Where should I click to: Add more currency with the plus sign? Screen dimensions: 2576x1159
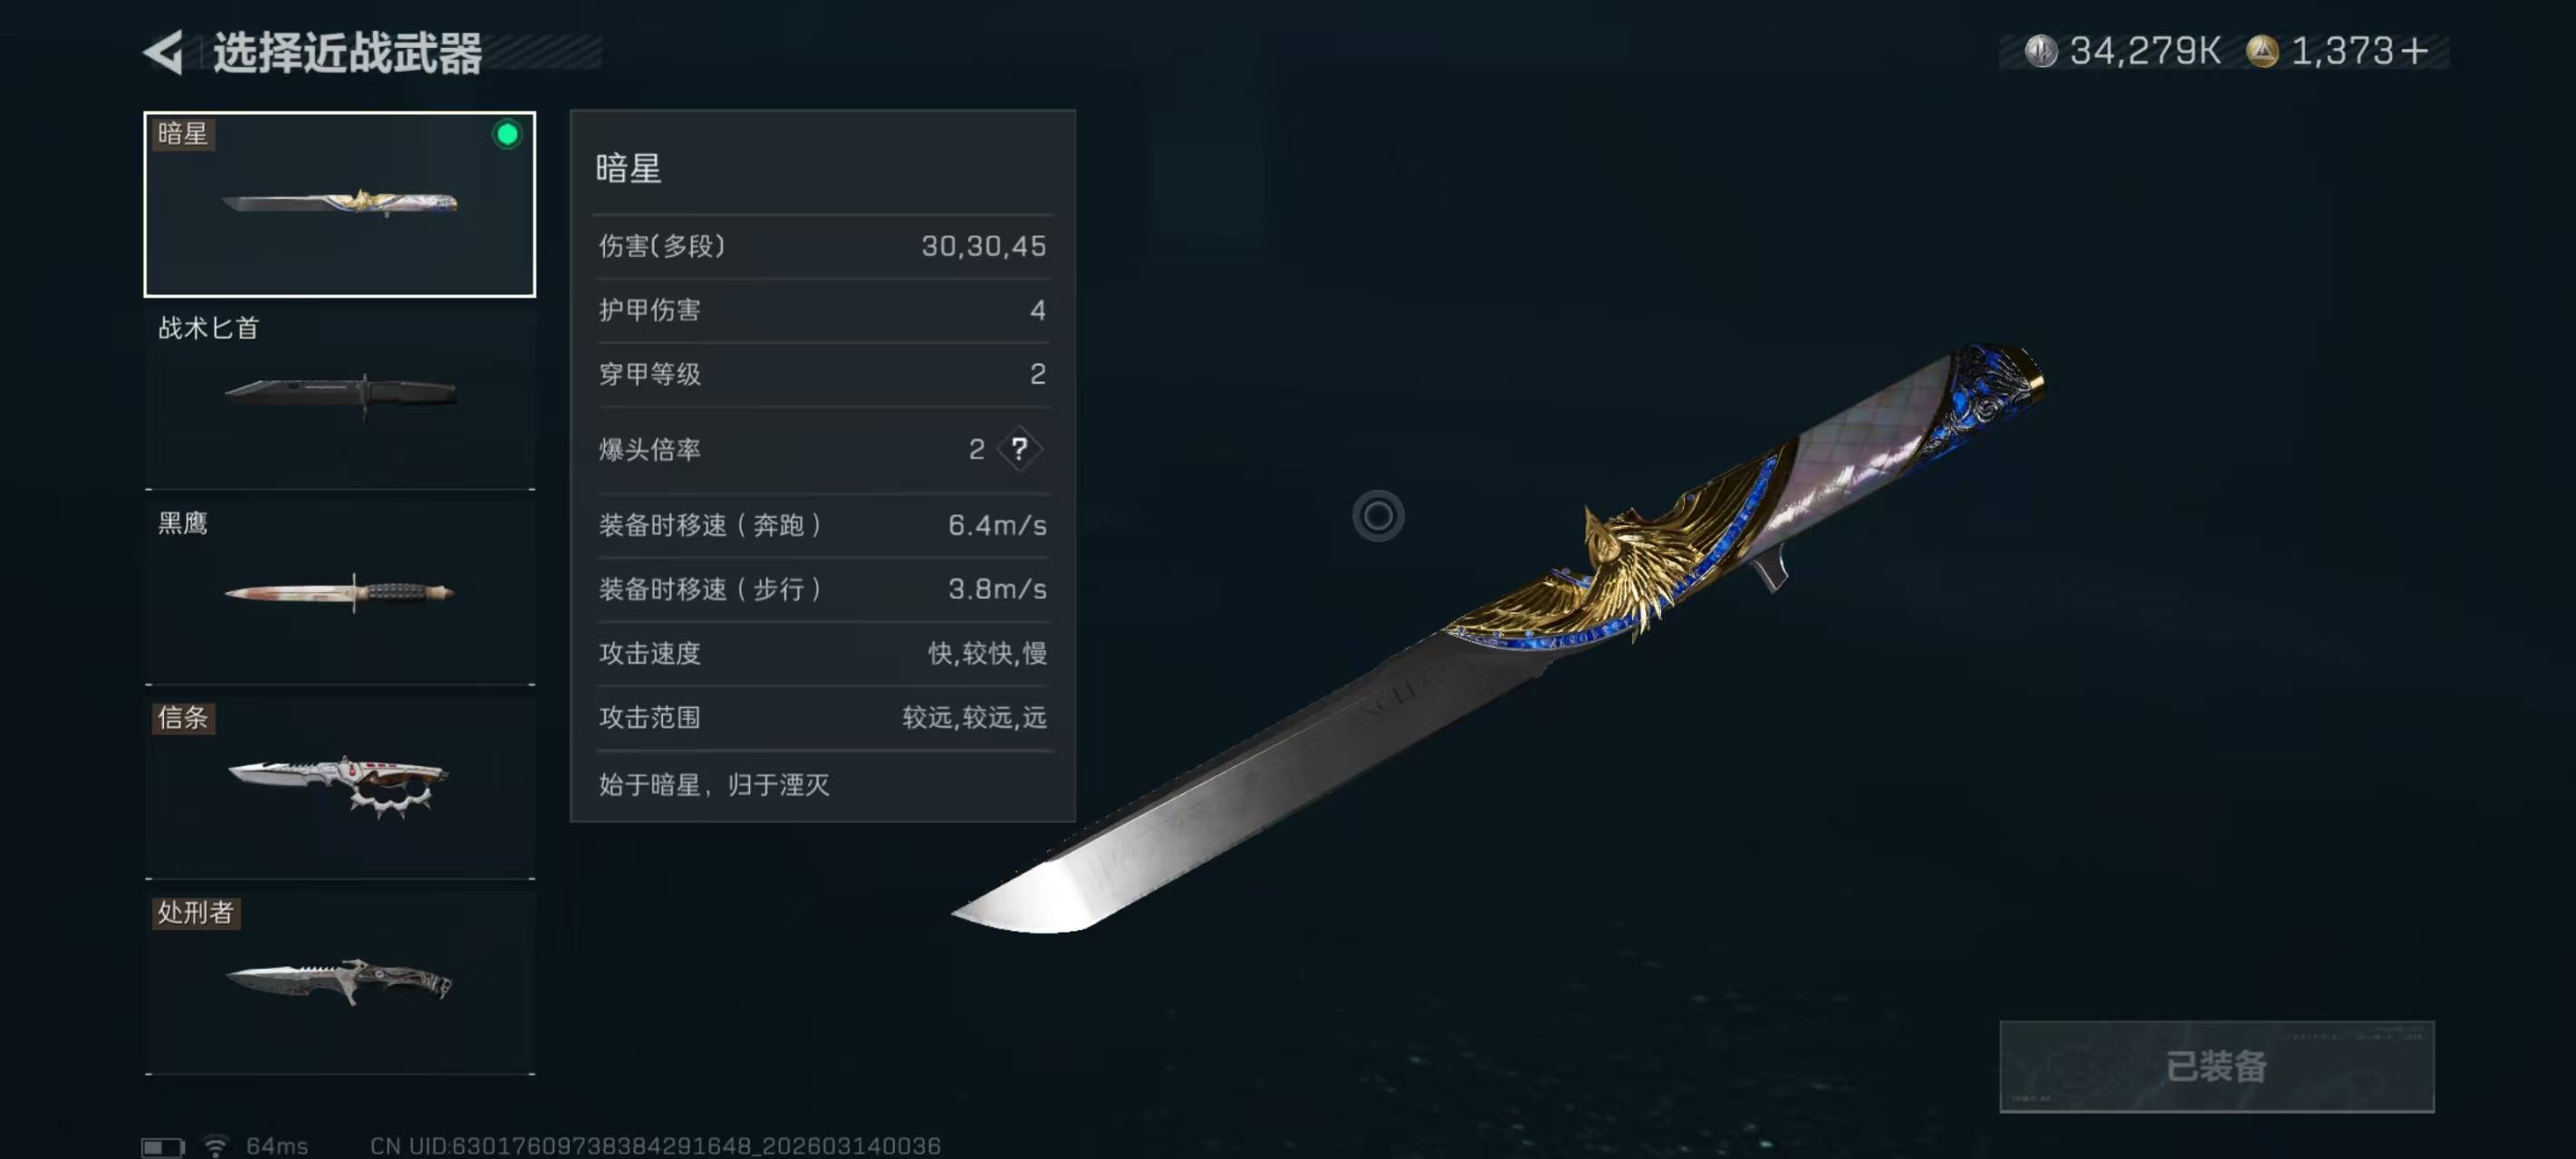coord(2413,51)
